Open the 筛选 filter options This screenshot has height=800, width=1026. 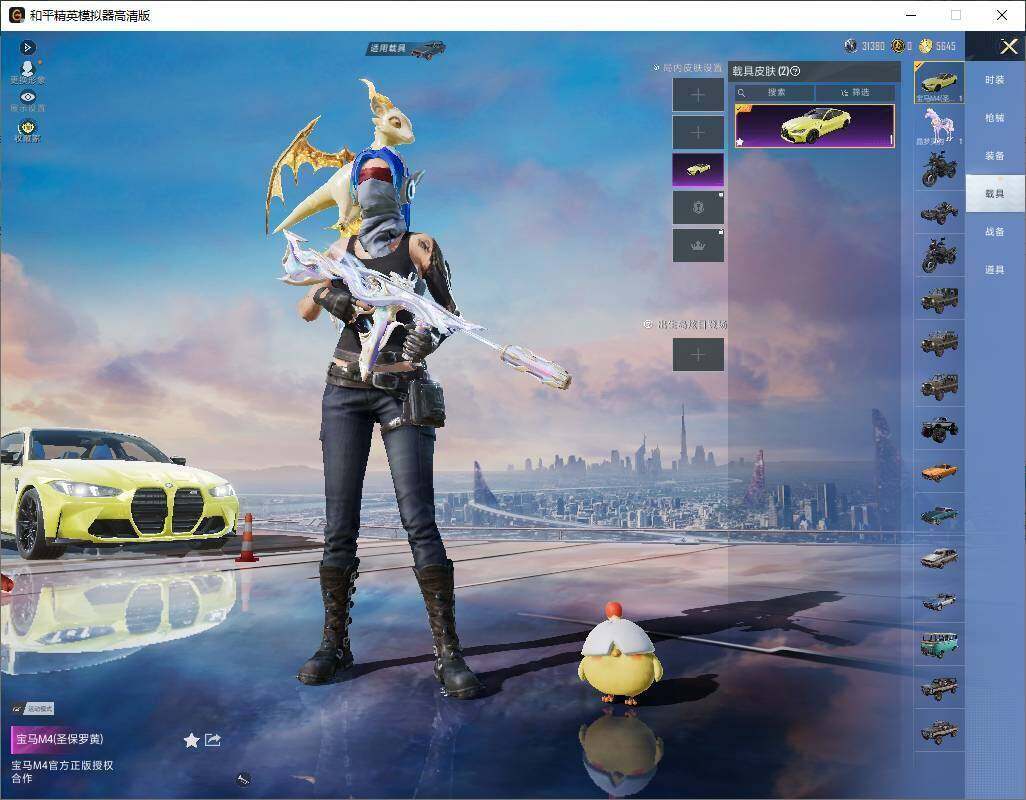coord(855,92)
